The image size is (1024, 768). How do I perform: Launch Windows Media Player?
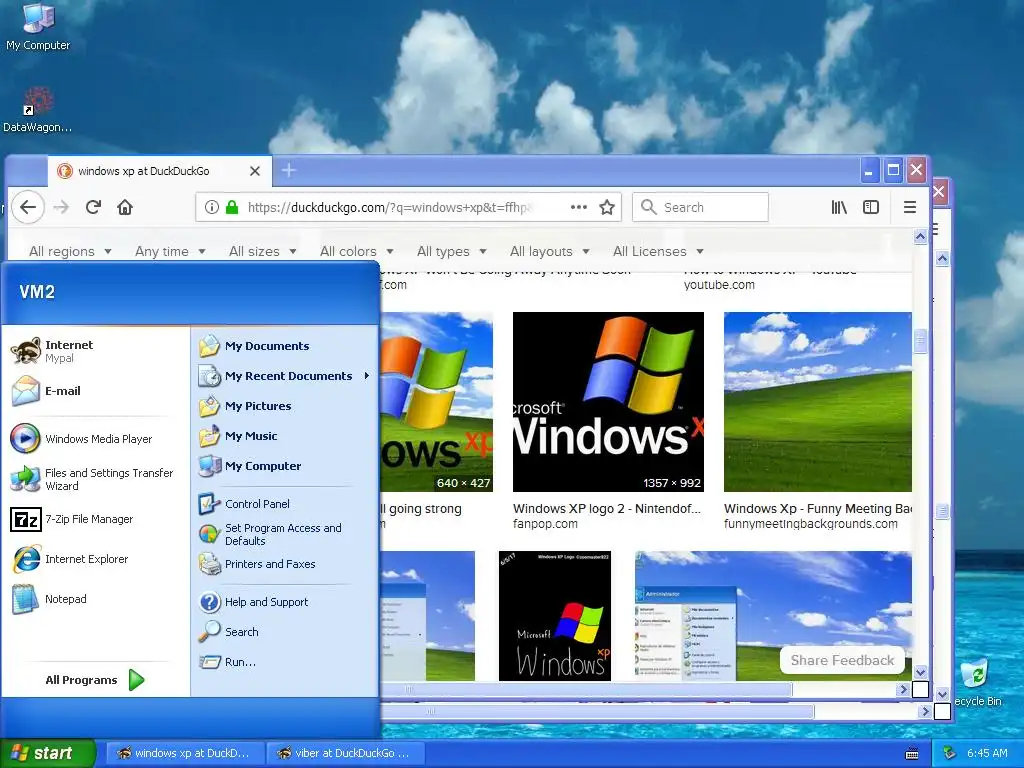pyautogui.click(x=95, y=439)
